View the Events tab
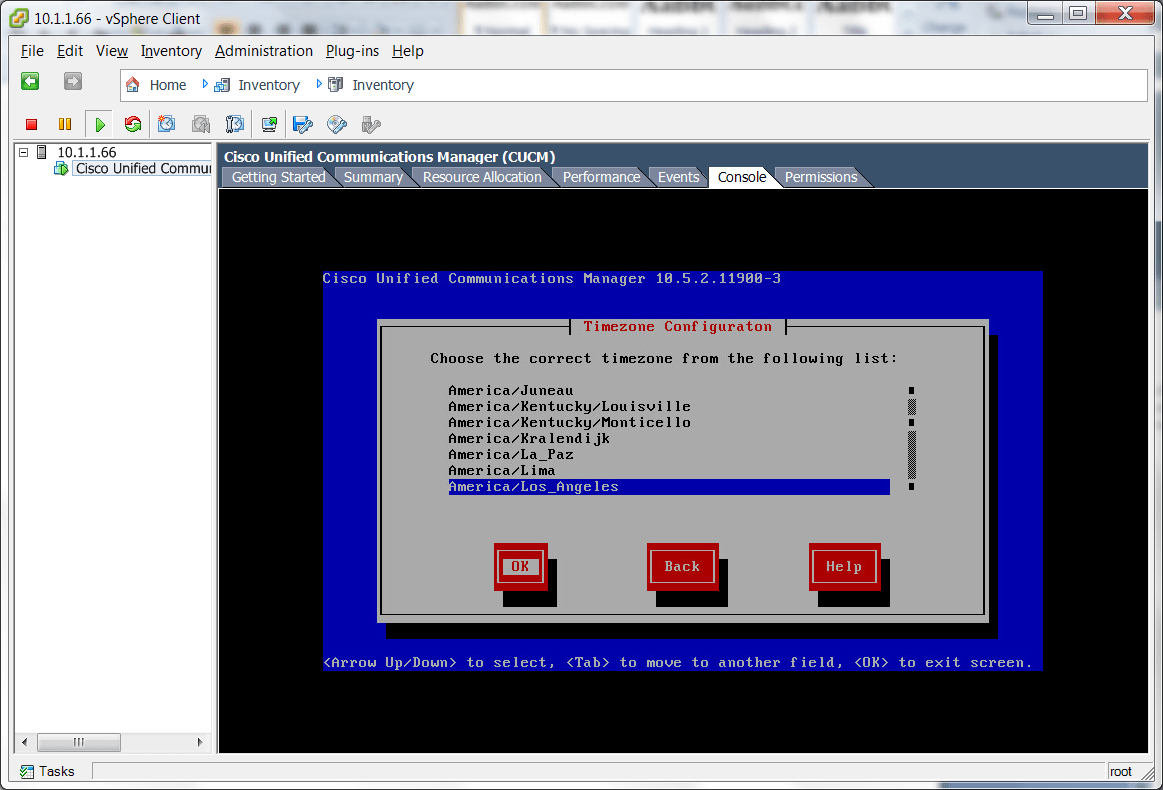The width and height of the screenshot is (1163, 790). coord(679,177)
